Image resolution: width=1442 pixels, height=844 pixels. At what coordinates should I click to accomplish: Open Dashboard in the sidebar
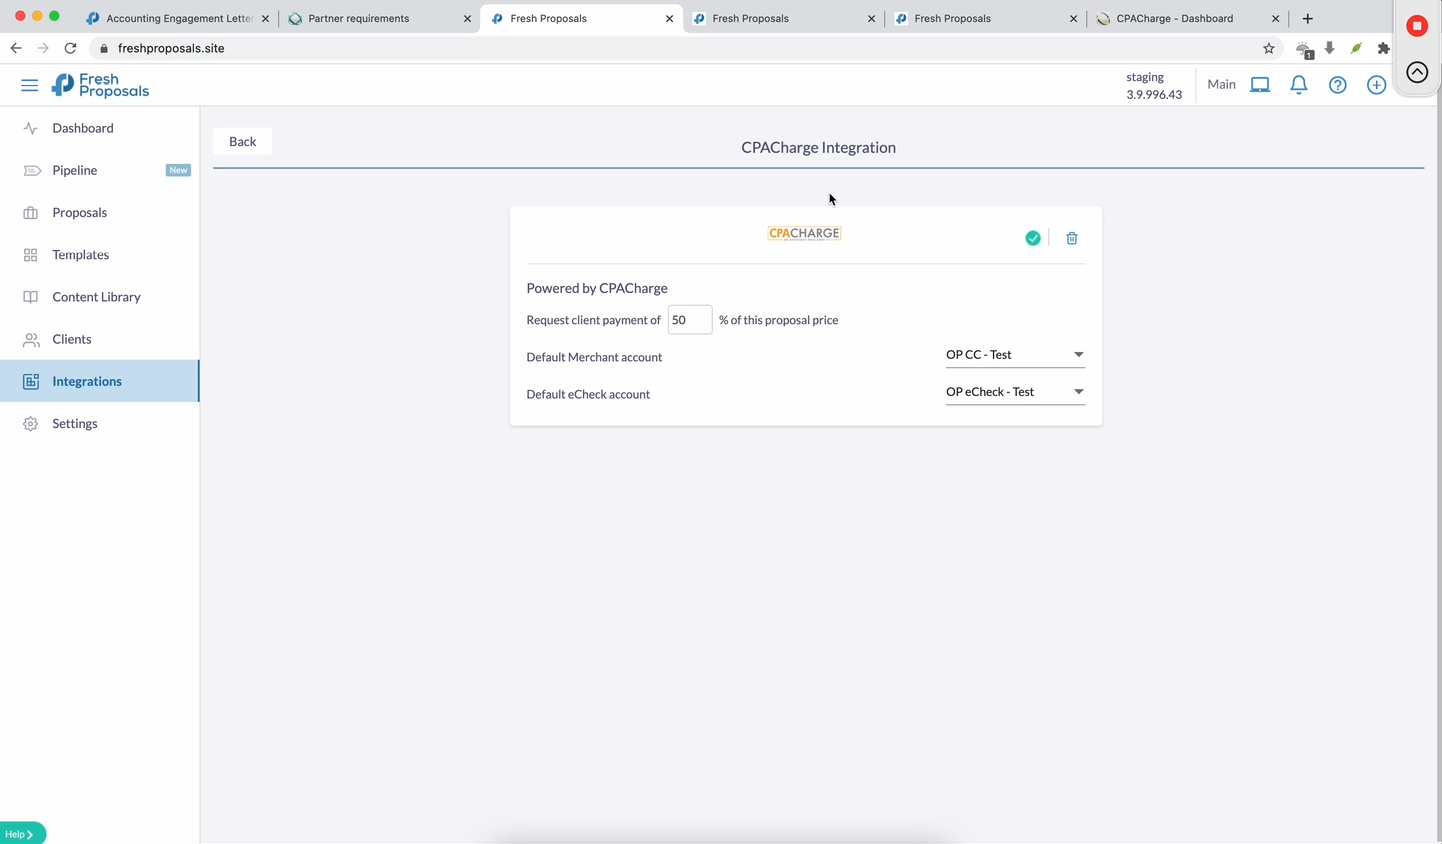point(100,128)
